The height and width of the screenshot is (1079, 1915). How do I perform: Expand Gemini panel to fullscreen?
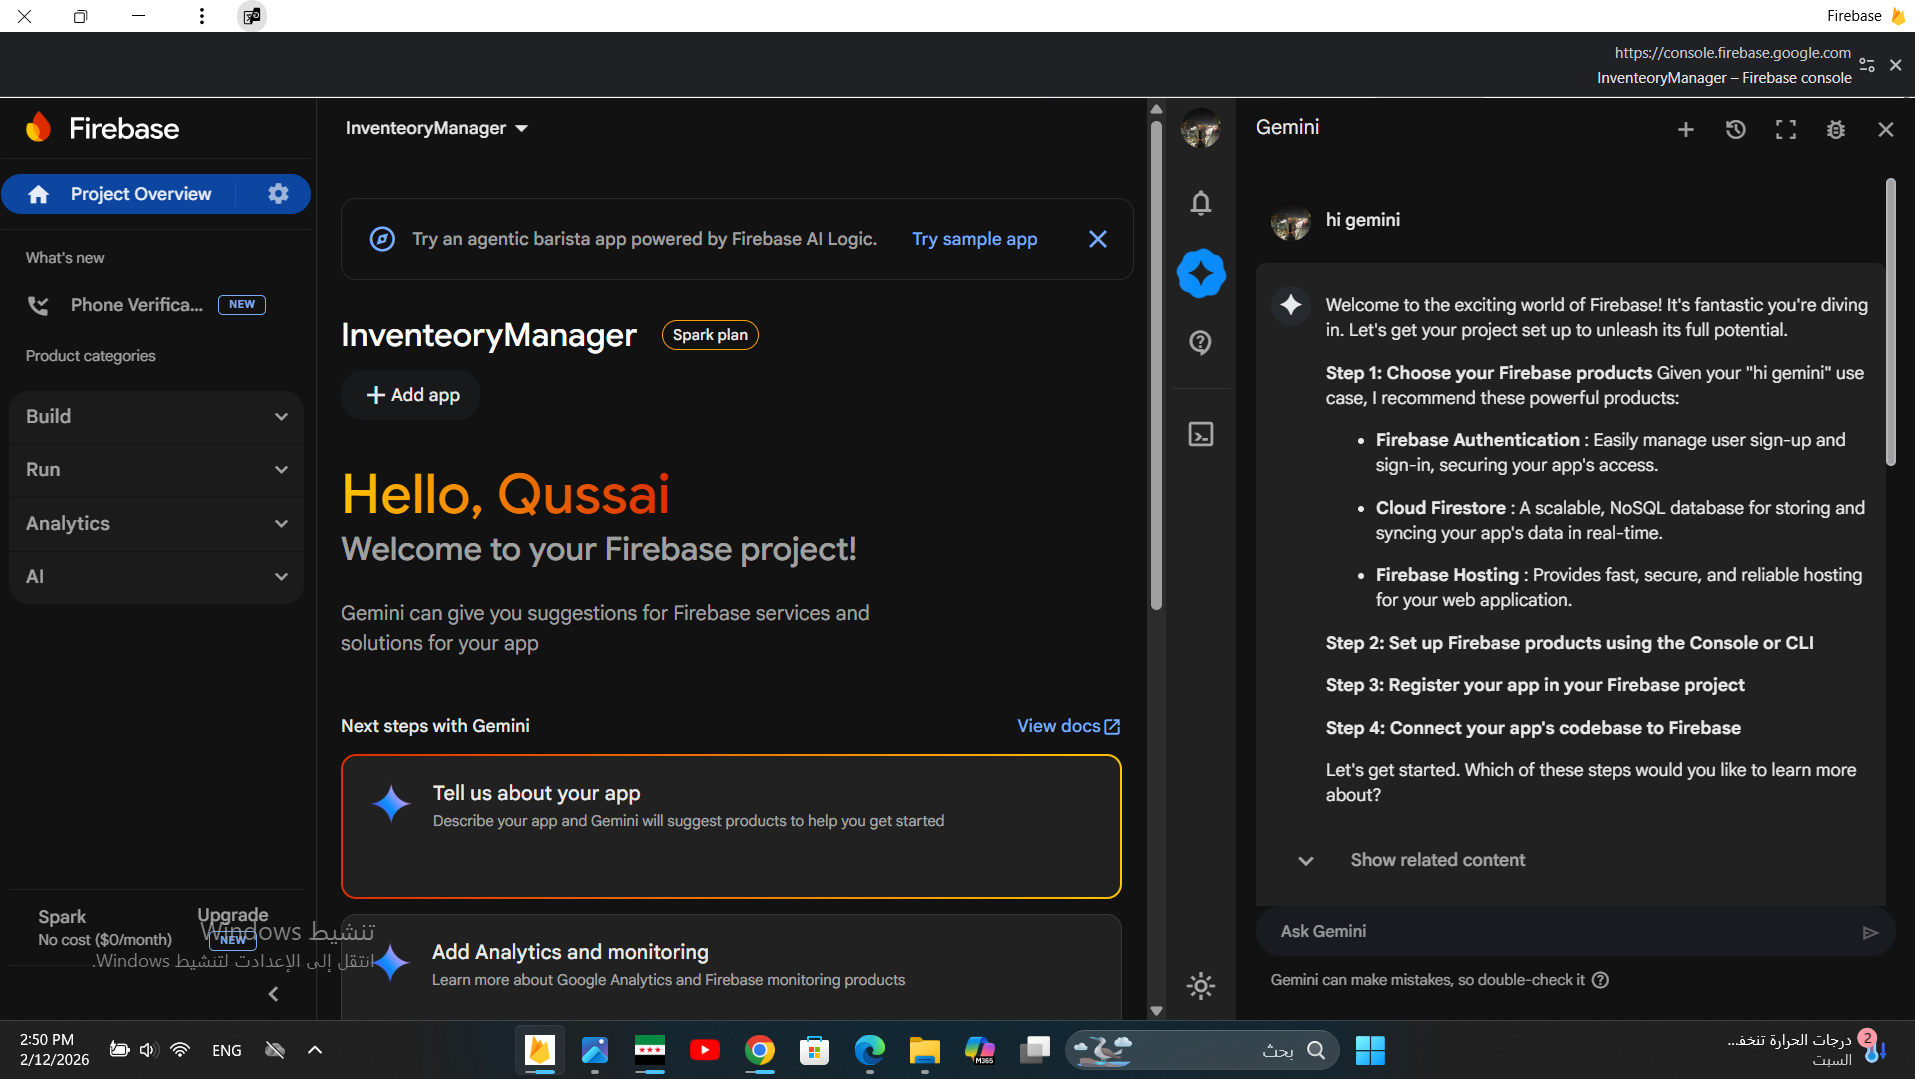[x=1785, y=129]
